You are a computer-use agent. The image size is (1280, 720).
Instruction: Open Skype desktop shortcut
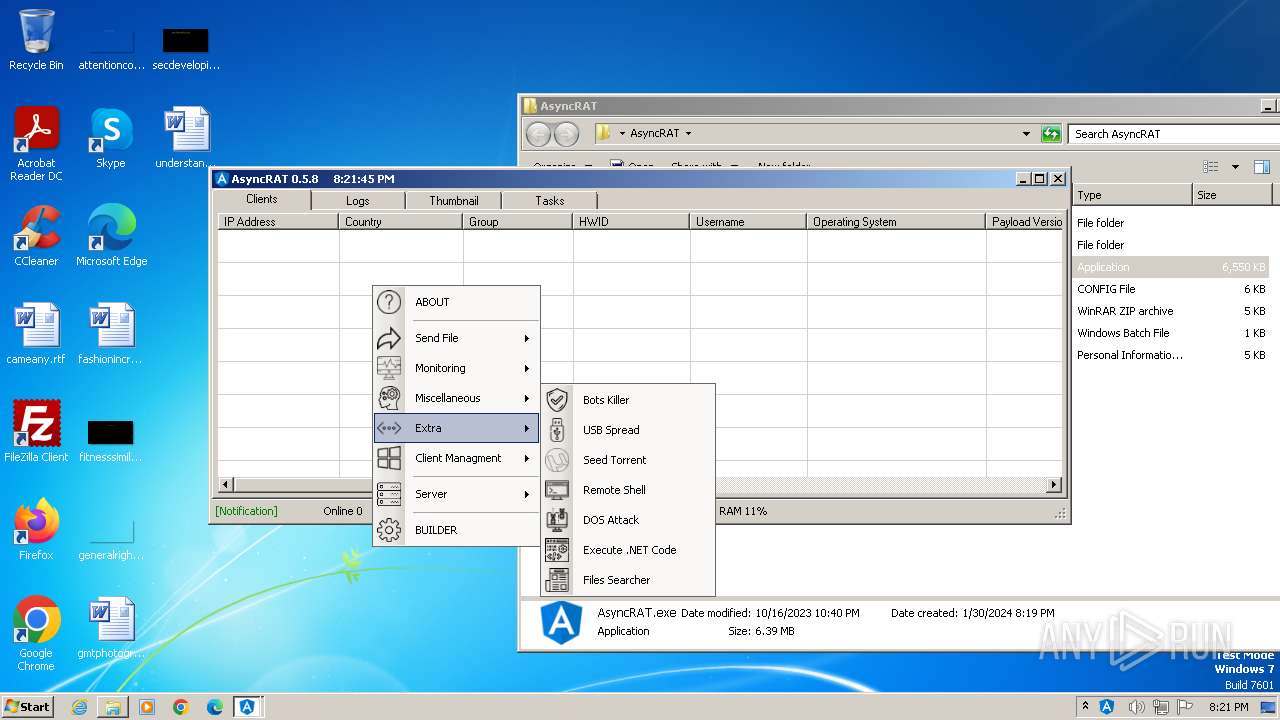click(110, 138)
